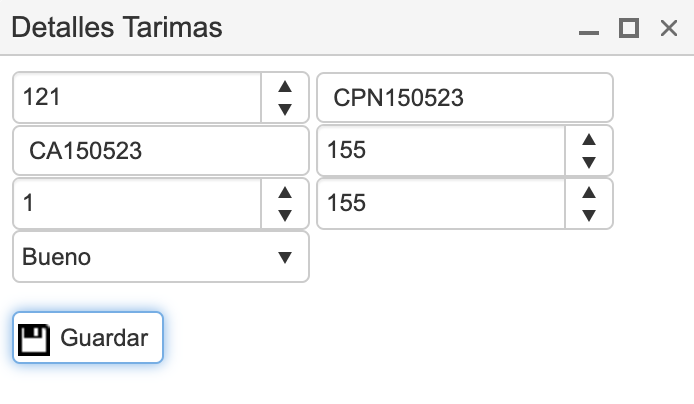The height and width of the screenshot is (404, 694).
Task: Click inside the lower 155 number field
Action: click(x=441, y=203)
